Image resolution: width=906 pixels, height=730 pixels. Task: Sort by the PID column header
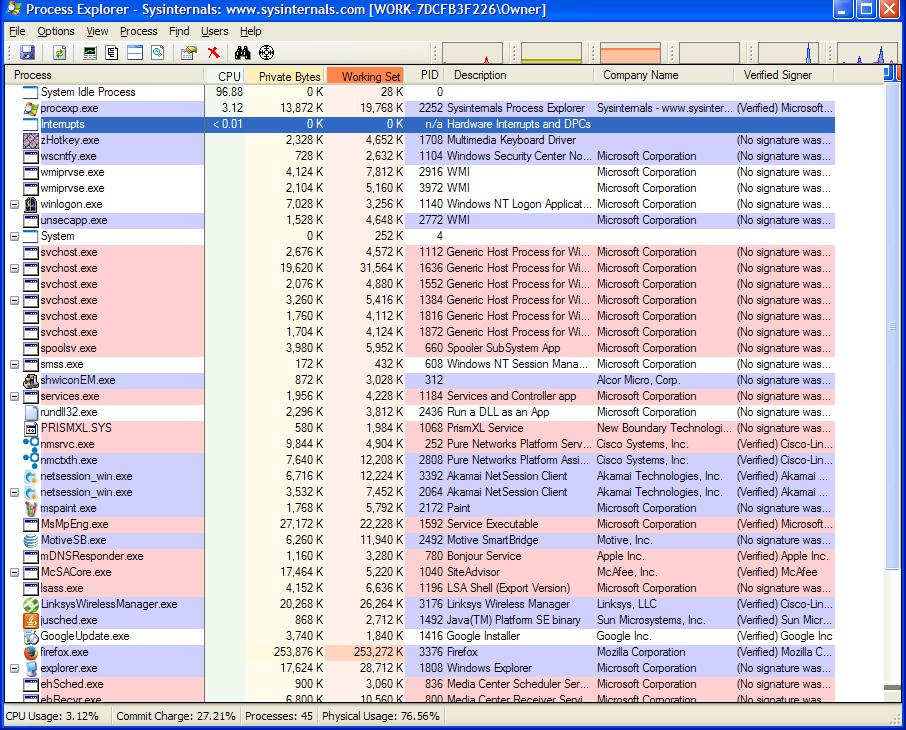click(x=425, y=75)
